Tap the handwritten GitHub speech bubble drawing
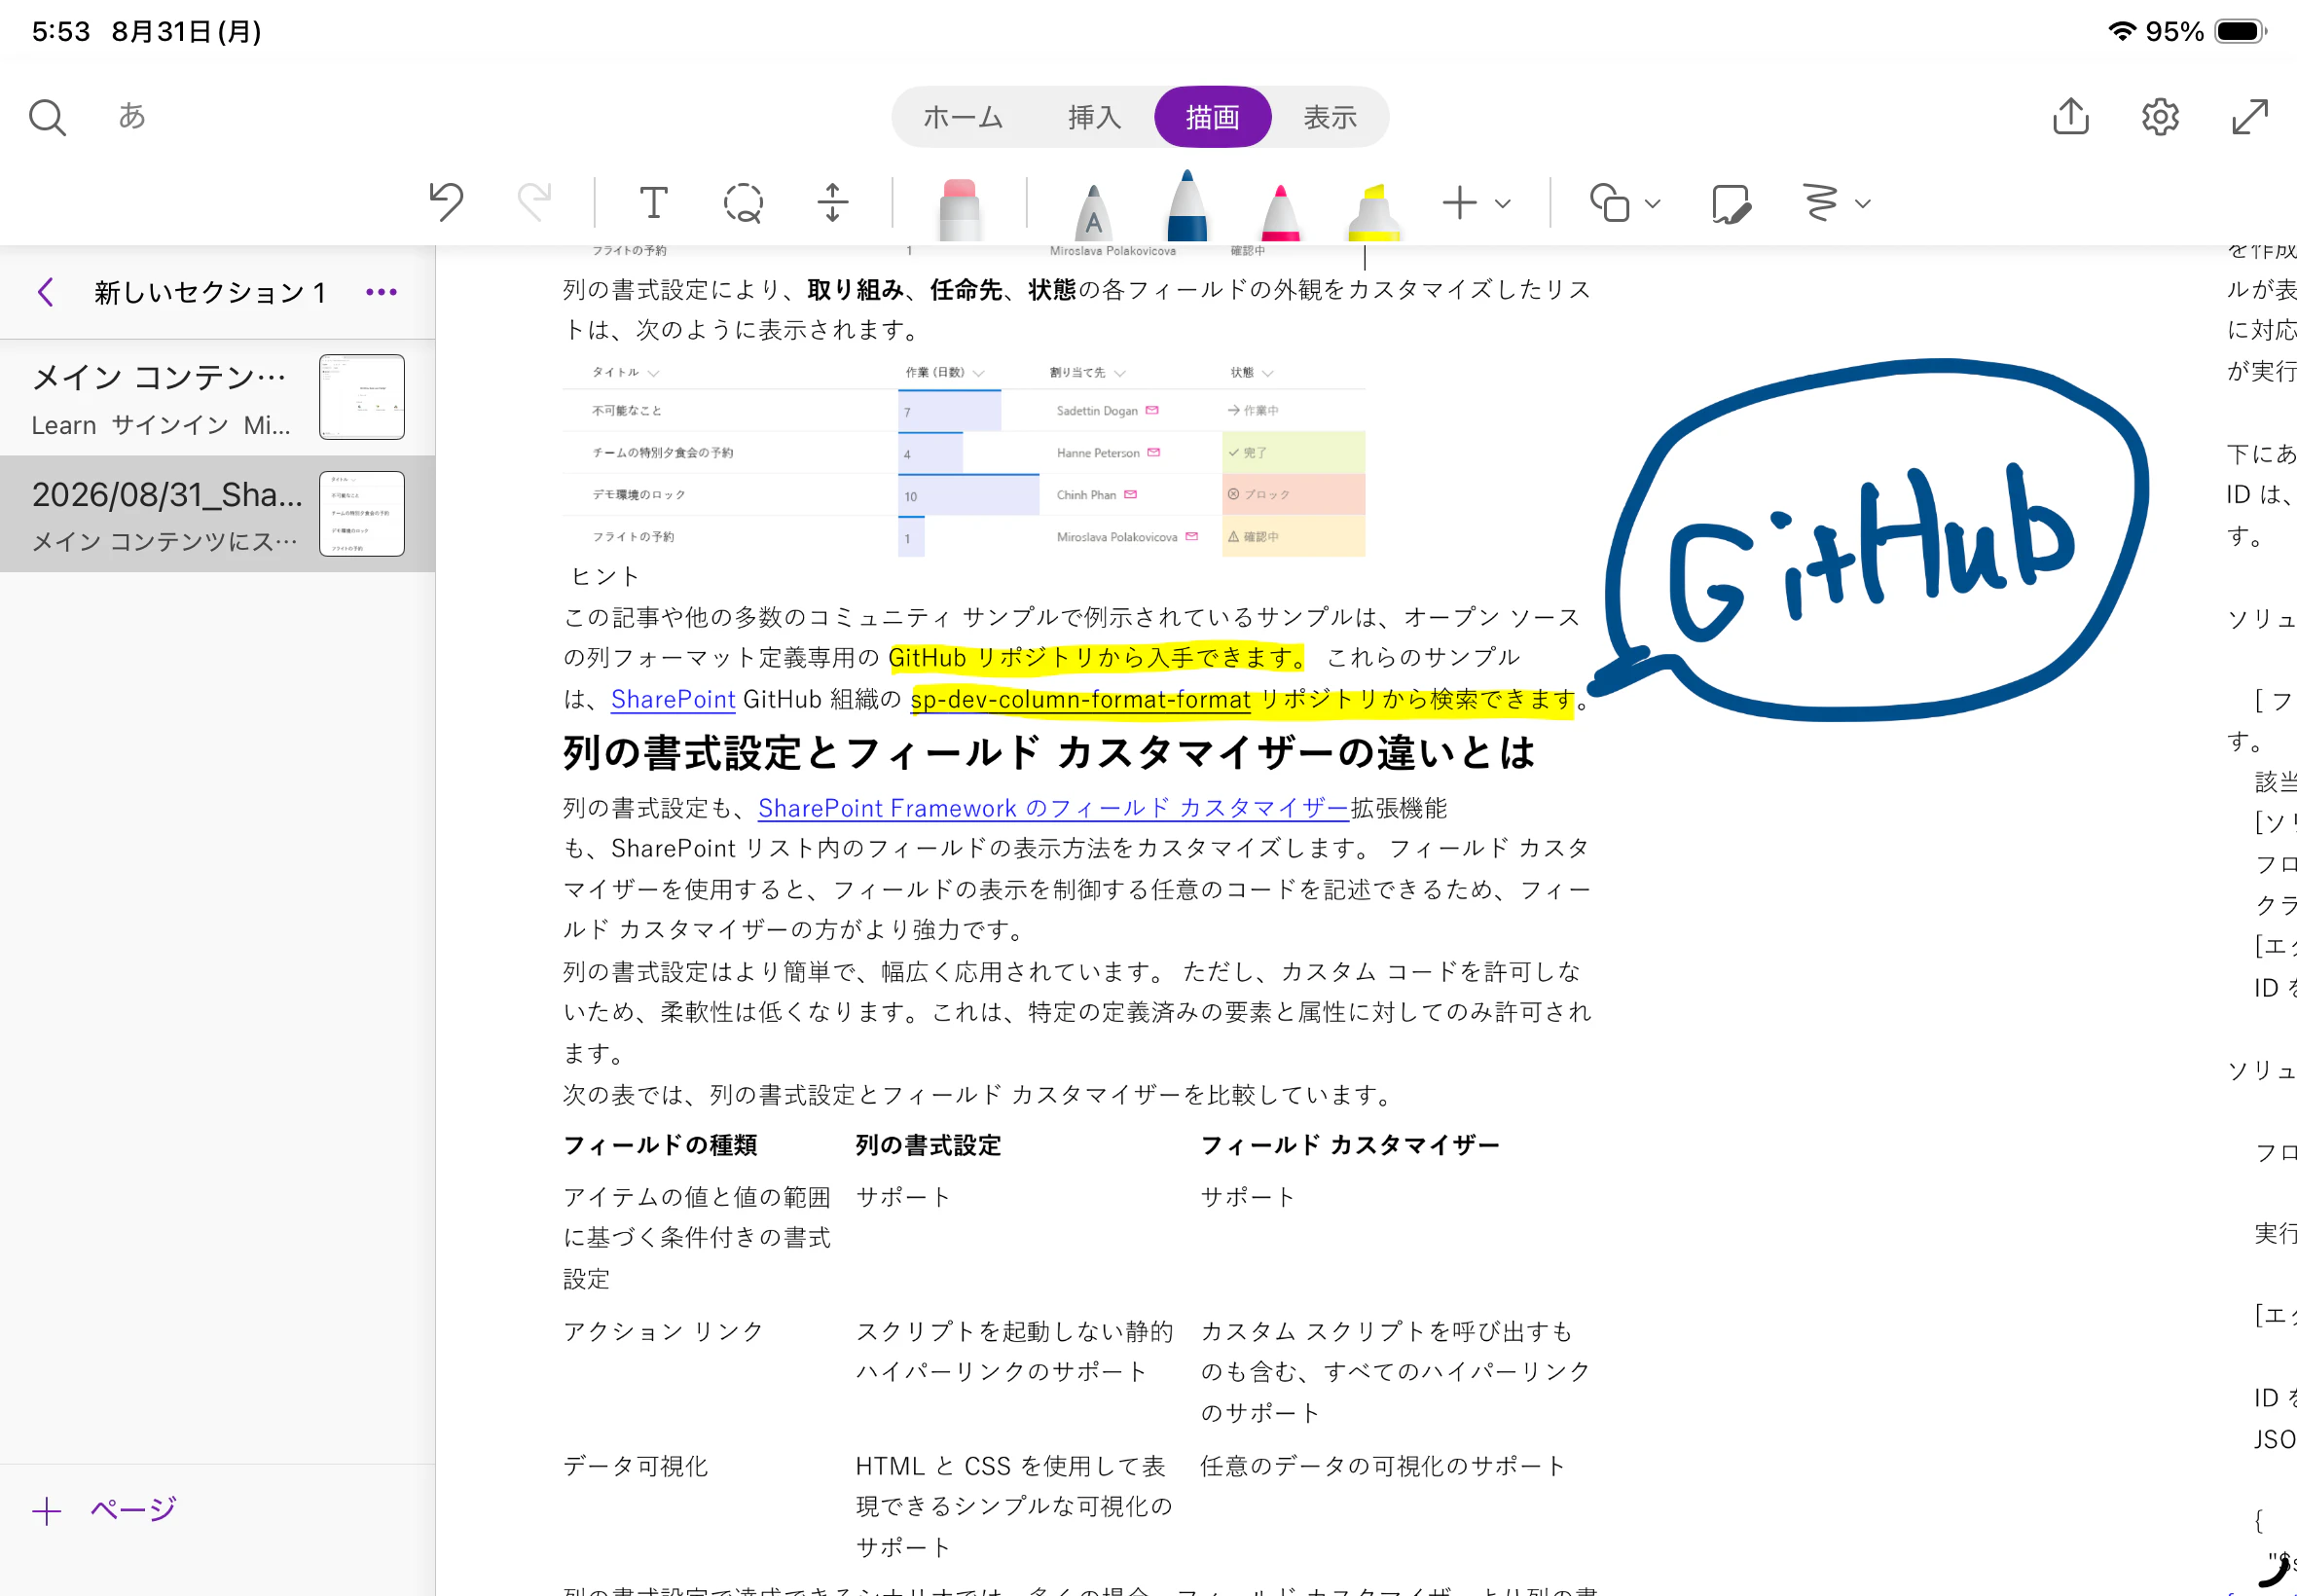The height and width of the screenshot is (1596, 2297). 1868,538
